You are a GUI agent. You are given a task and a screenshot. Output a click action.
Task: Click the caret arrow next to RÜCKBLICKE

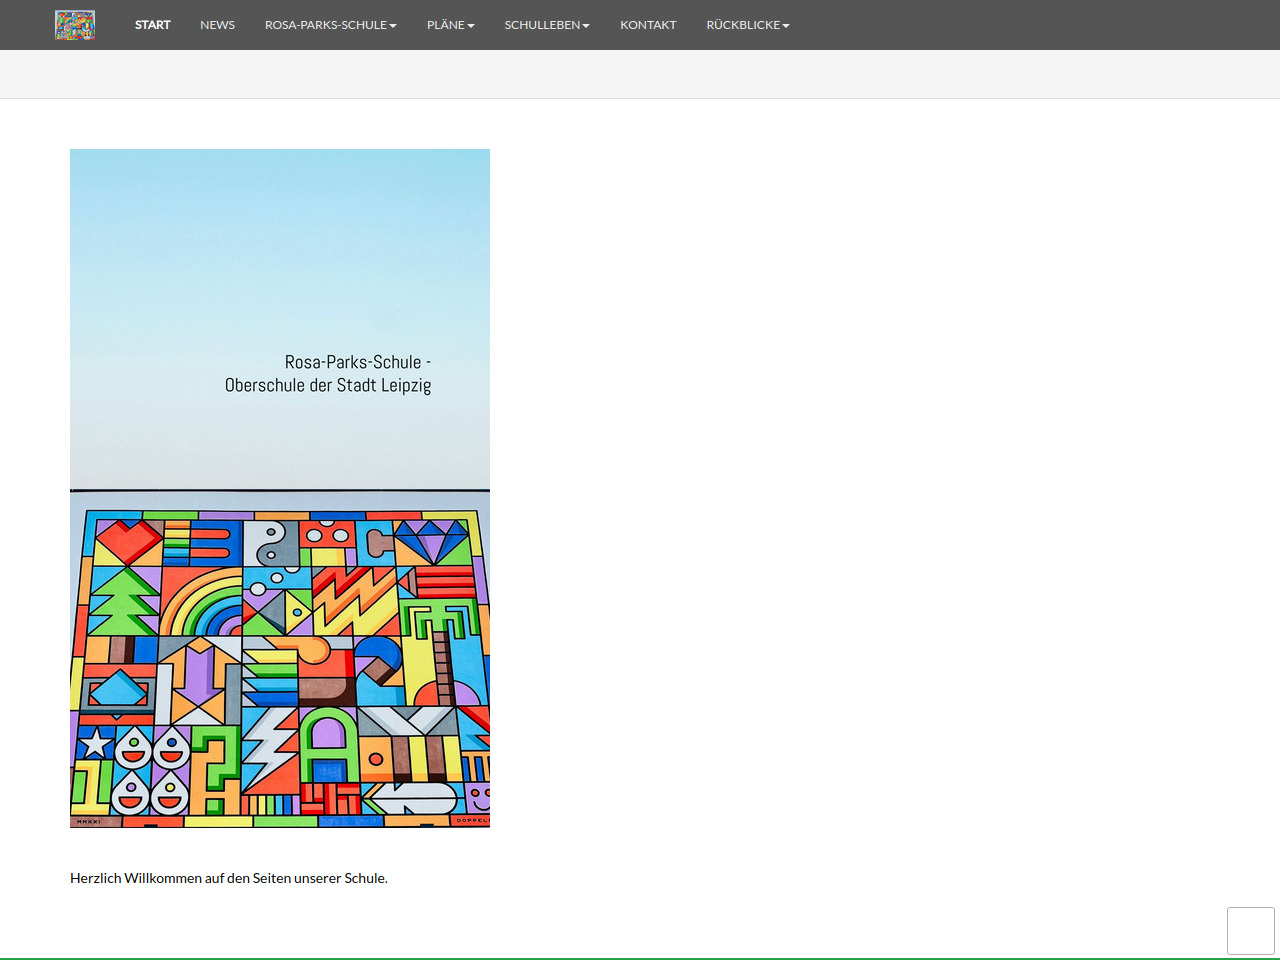coord(786,26)
